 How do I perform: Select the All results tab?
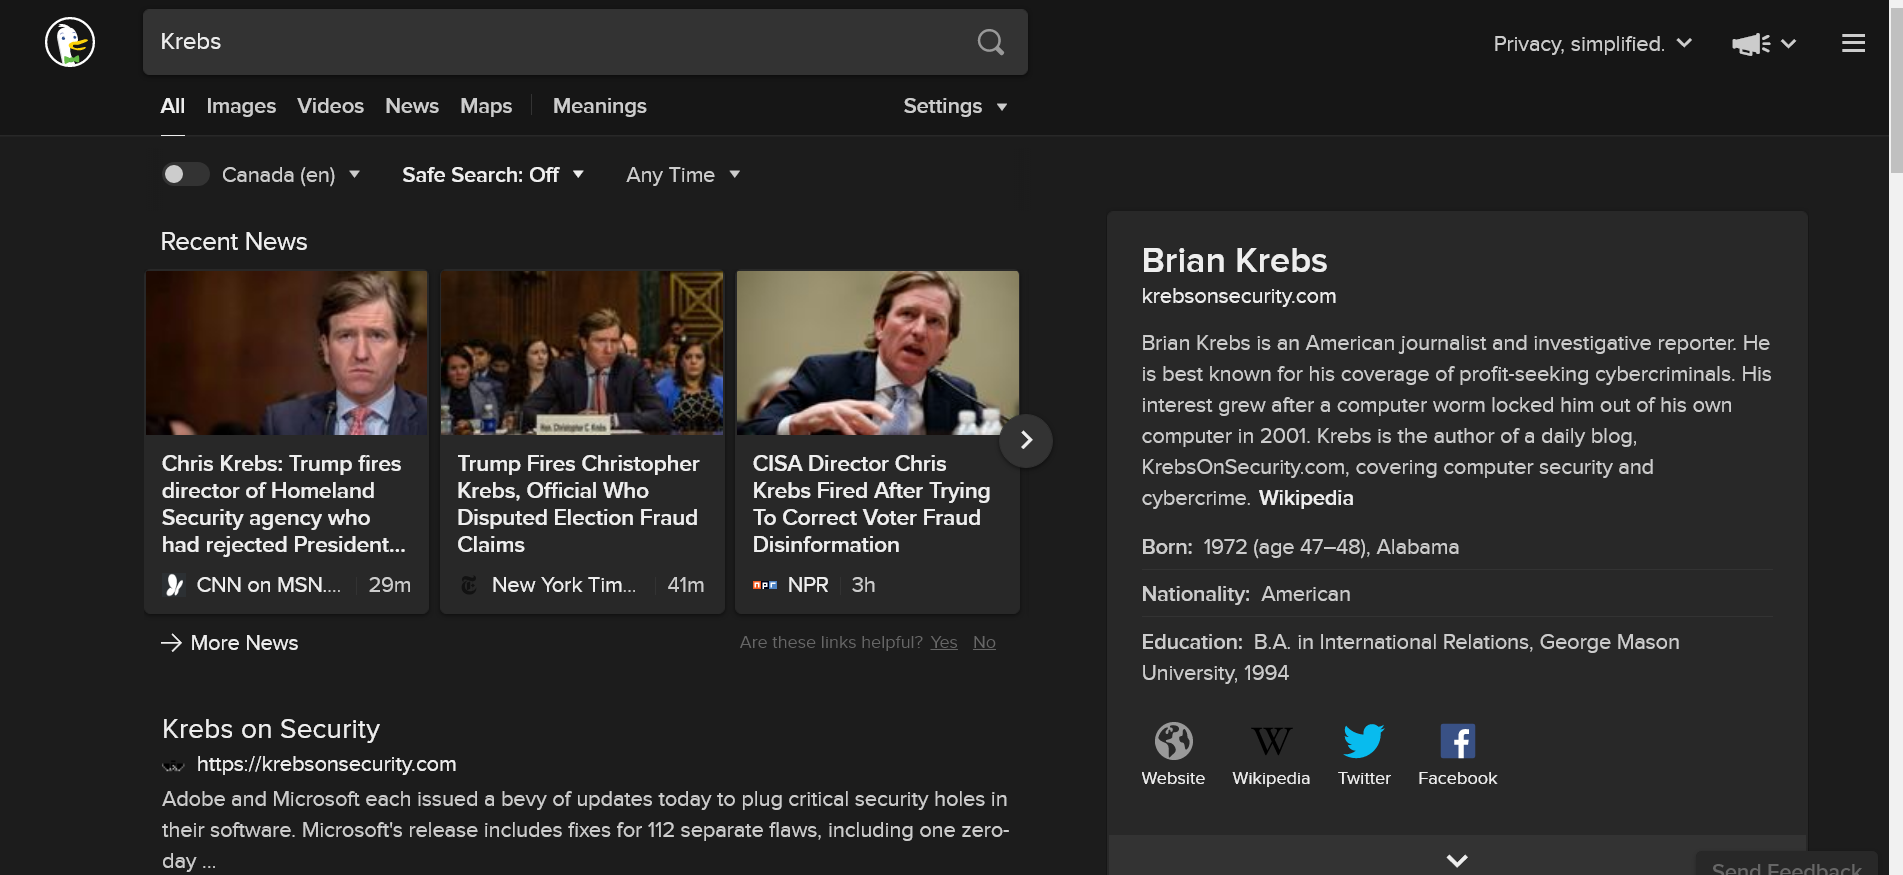click(172, 106)
